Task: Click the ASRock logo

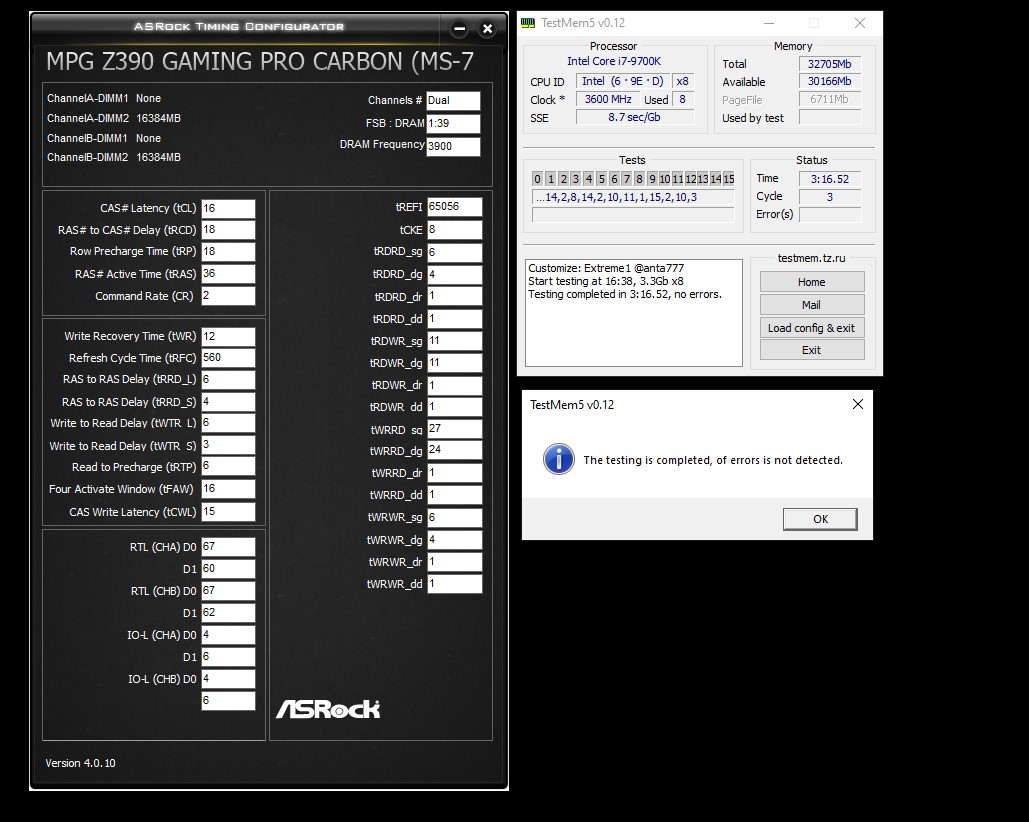Action: coord(328,709)
